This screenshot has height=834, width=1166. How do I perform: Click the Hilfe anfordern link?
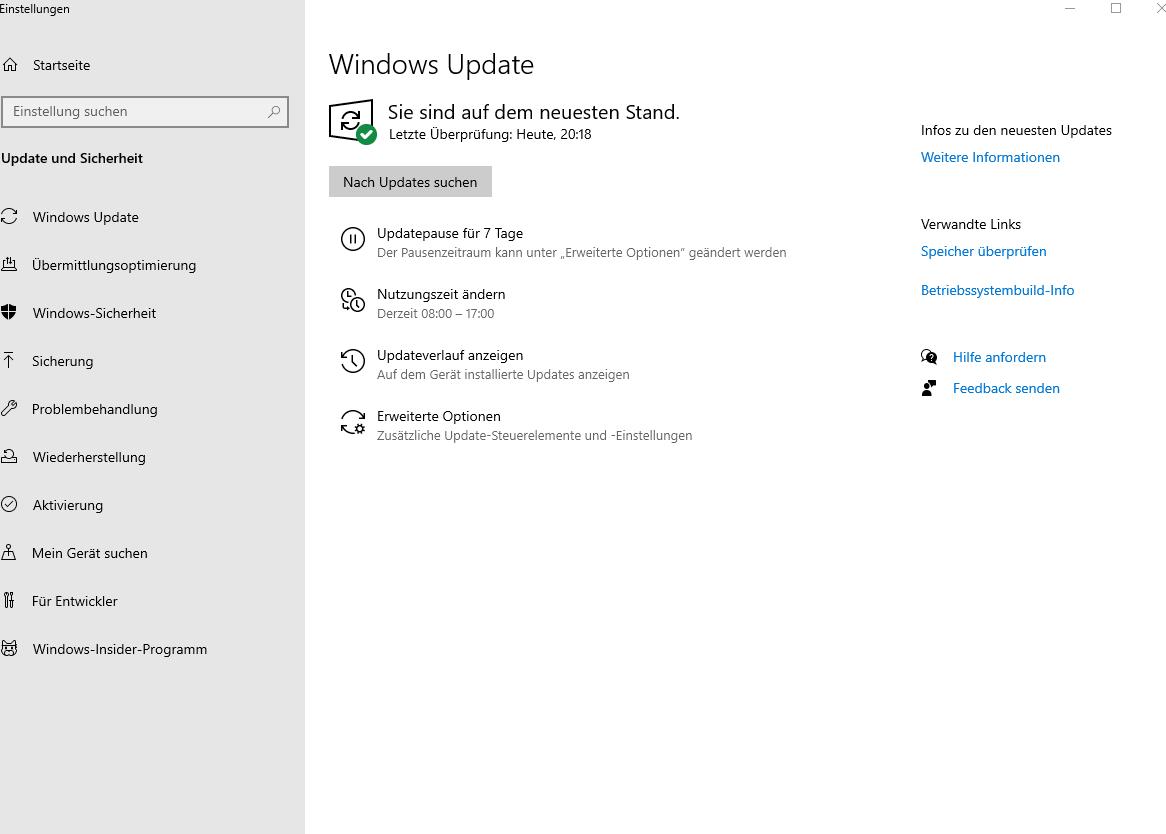[999, 357]
